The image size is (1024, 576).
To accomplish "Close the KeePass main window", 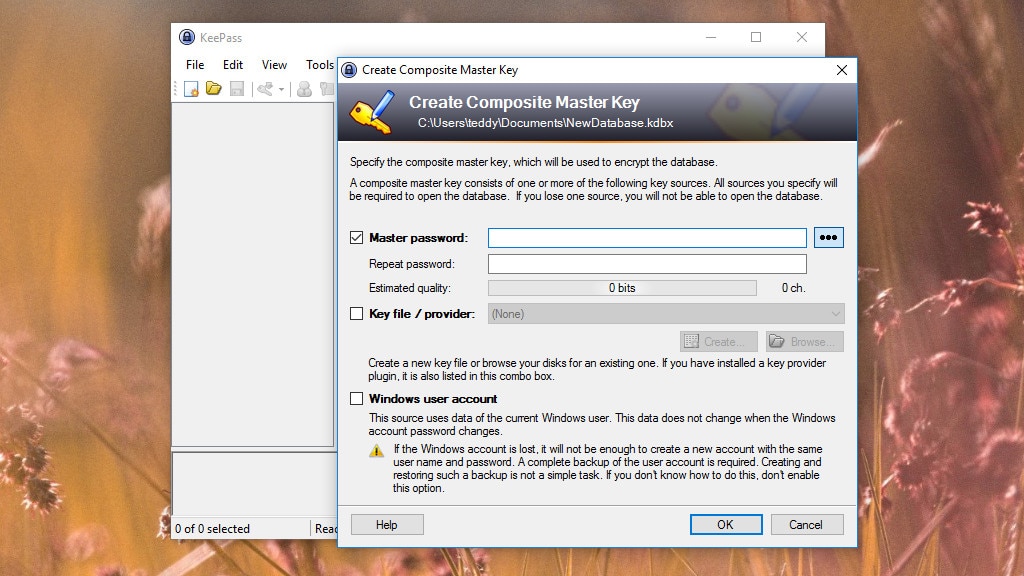I will pyautogui.click(x=801, y=37).
